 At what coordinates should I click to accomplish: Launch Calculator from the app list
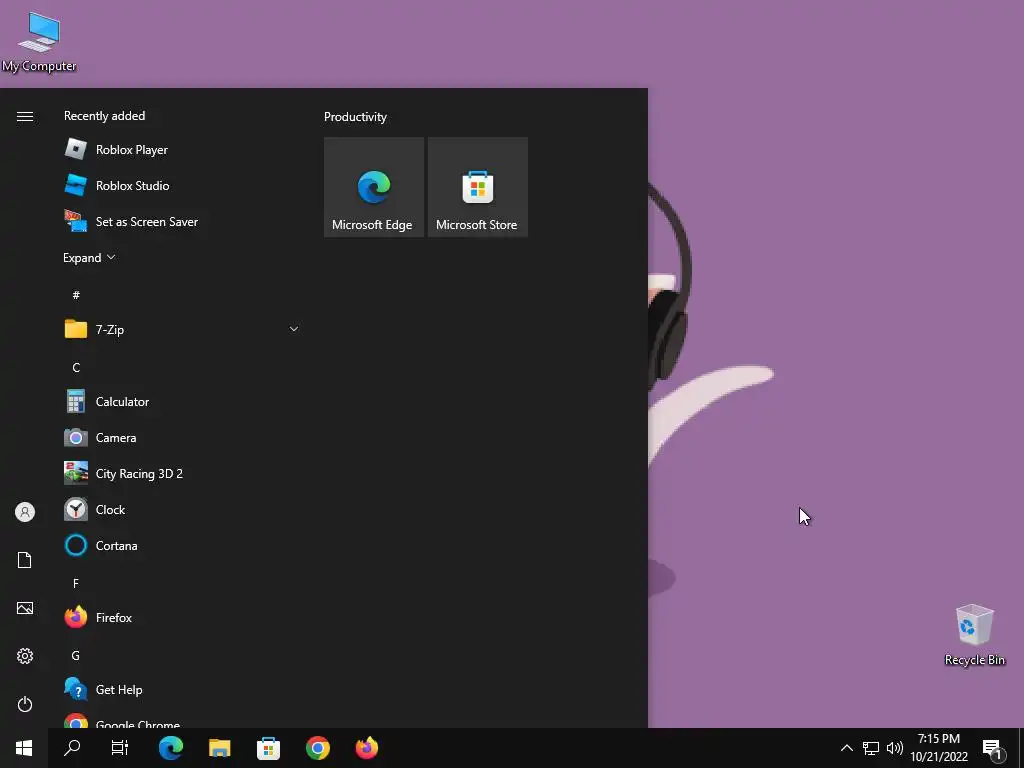(182, 402)
